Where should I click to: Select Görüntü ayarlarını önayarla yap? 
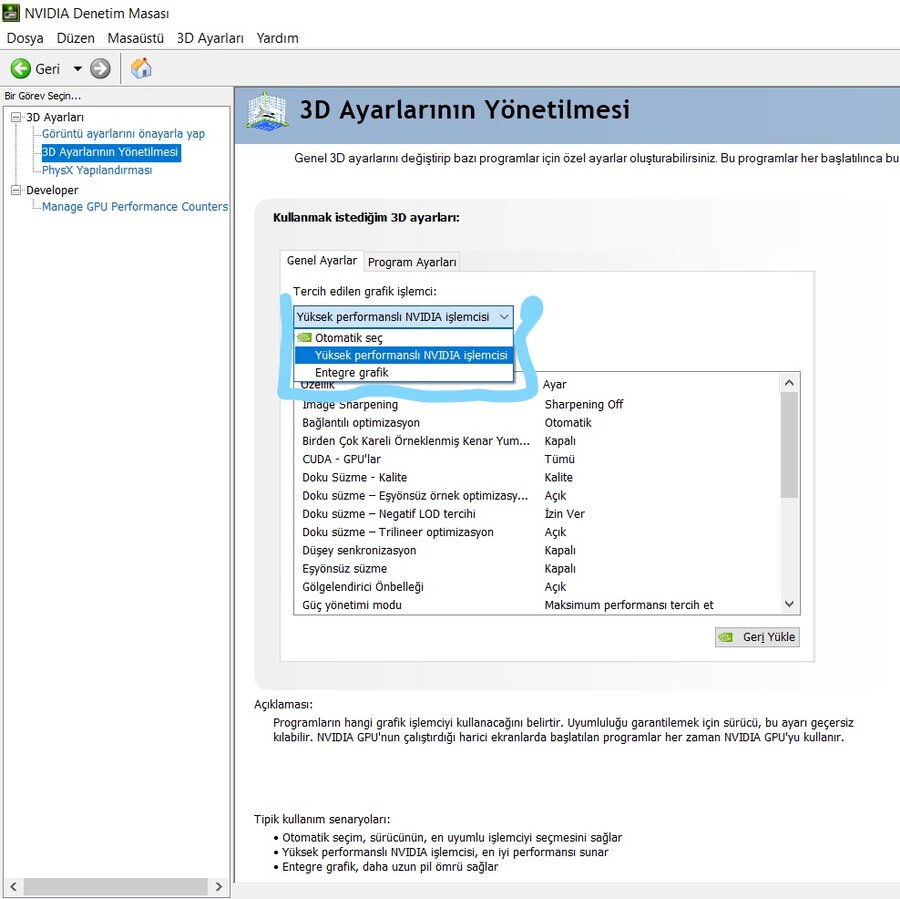click(123, 134)
